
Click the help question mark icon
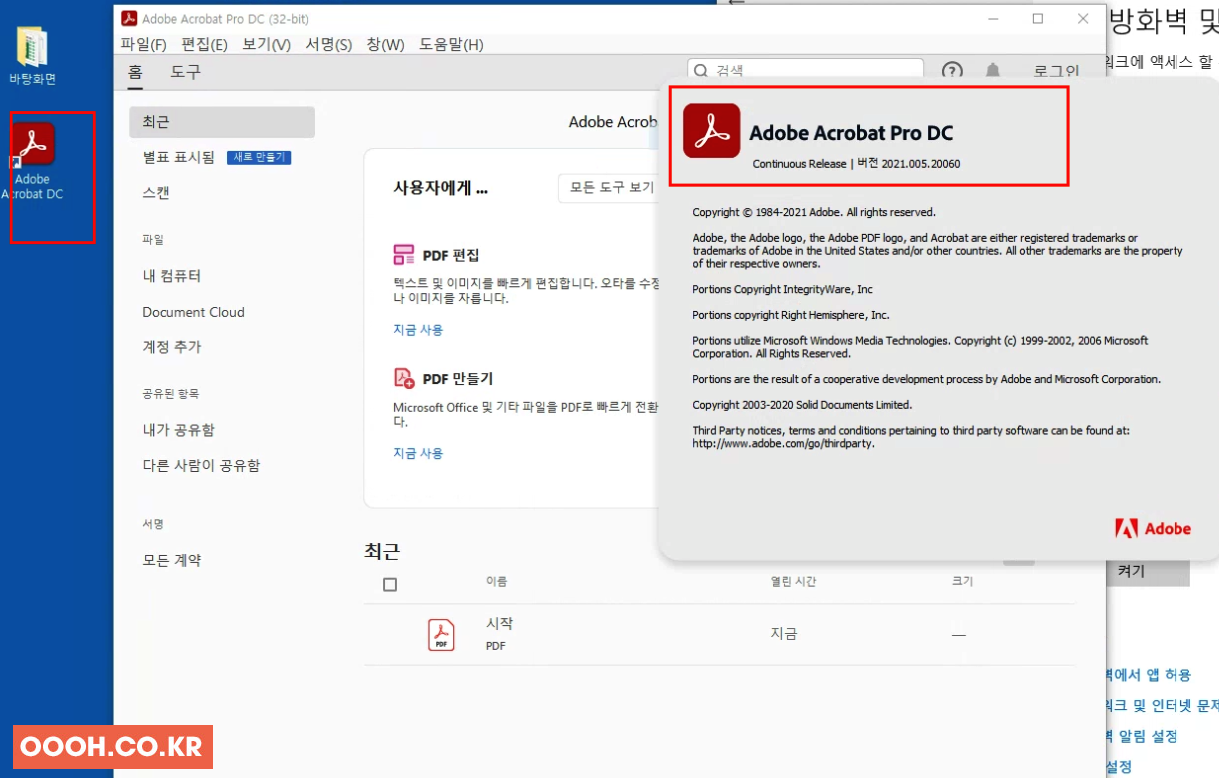pos(952,71)
